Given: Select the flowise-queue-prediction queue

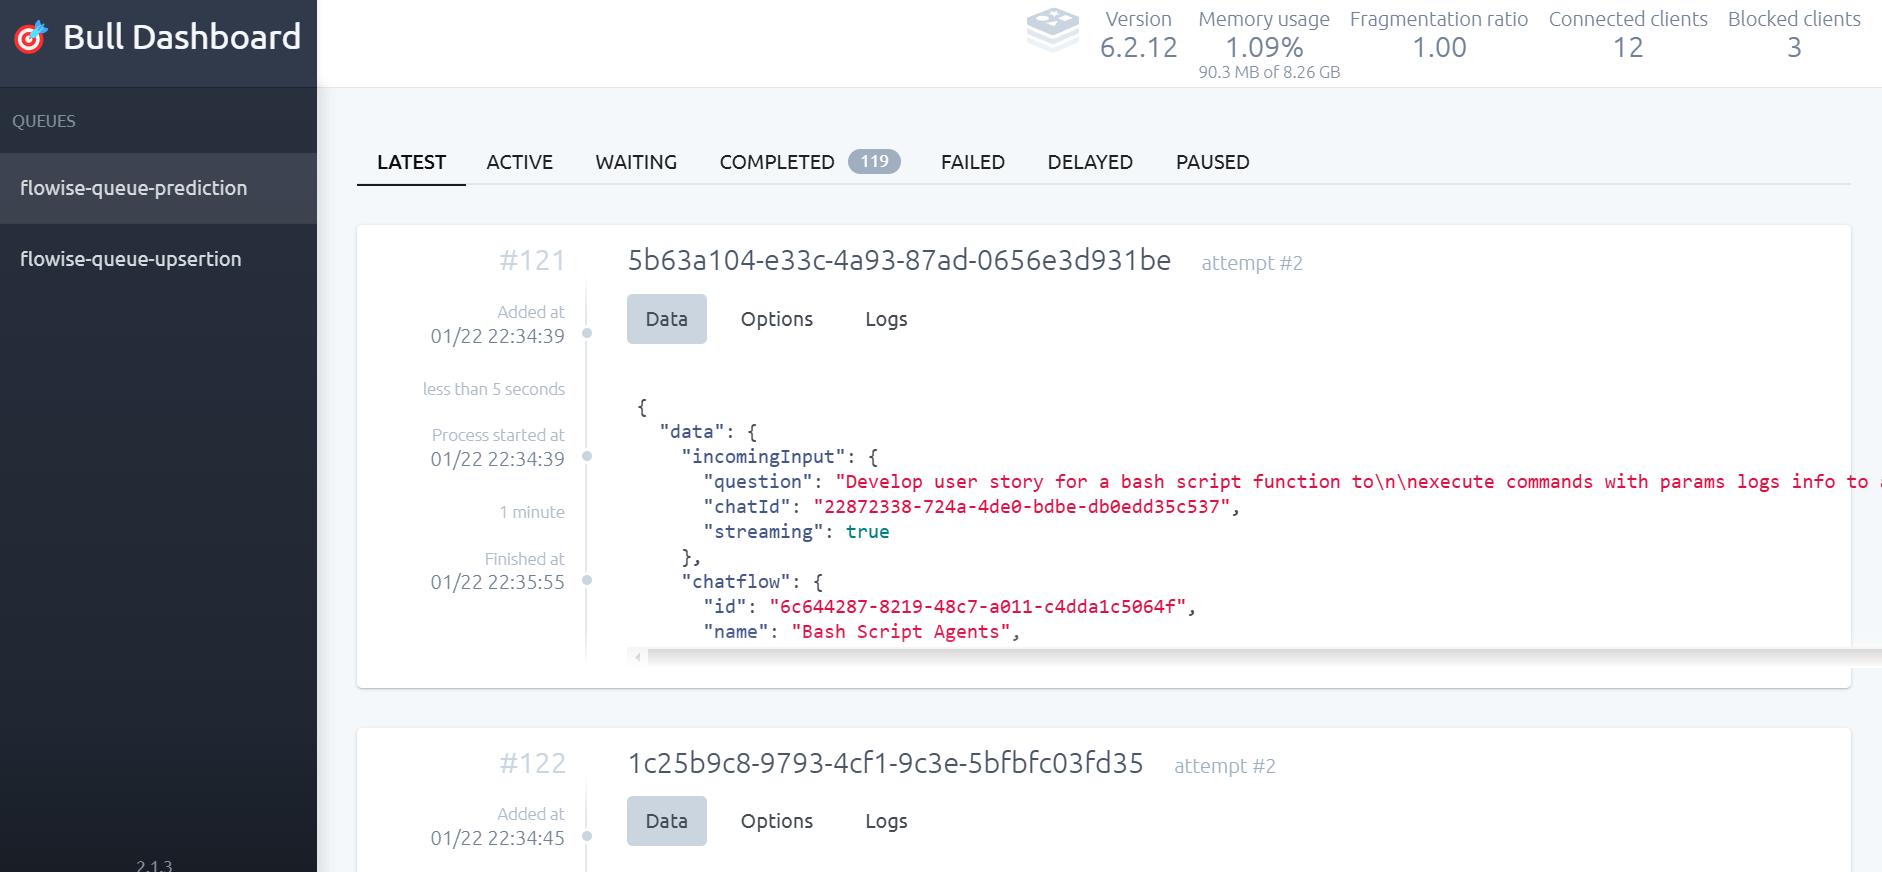Looking at the screenshot, I should pos(134,188).
